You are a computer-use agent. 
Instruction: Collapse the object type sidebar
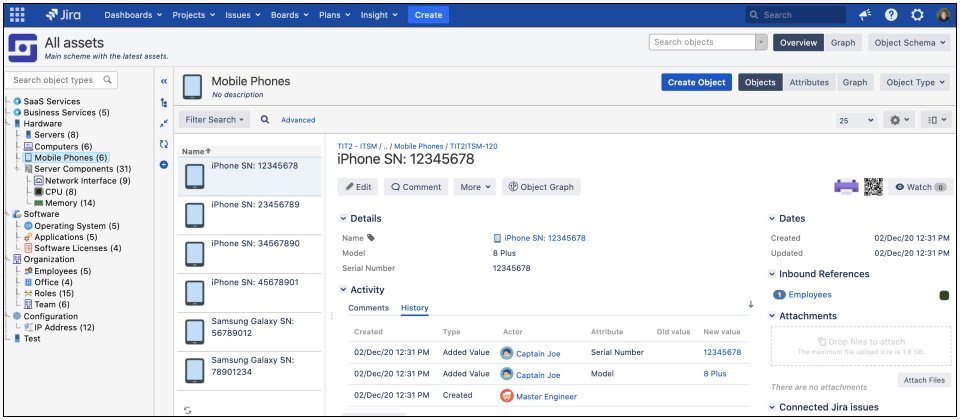tap(163, 81)
